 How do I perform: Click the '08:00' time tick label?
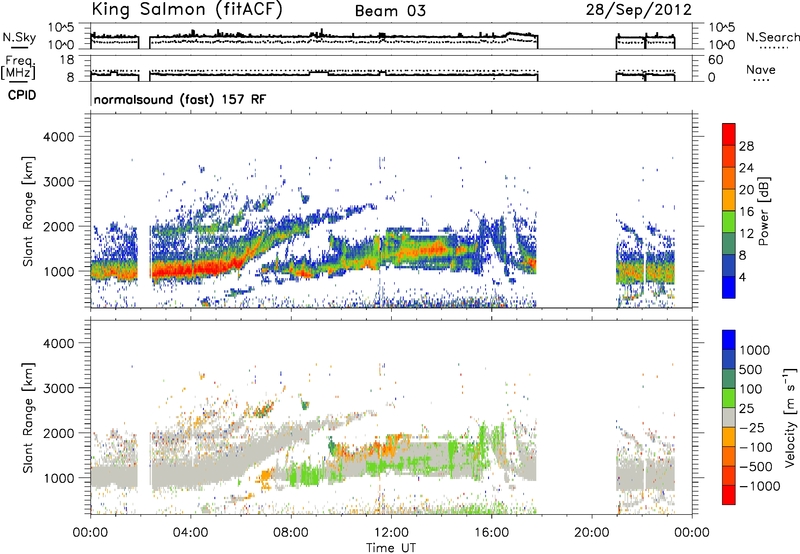(291, 533)
